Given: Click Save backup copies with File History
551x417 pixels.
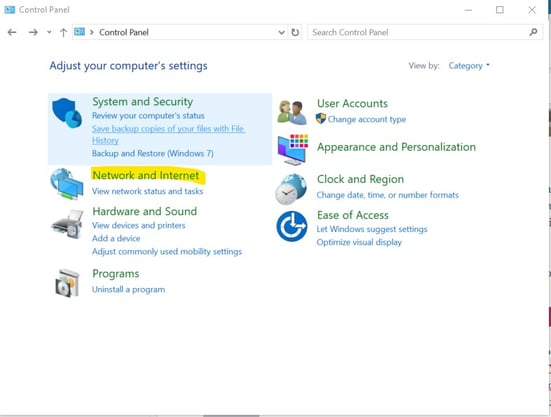Looking at the screenshot, I should (x=168, y=134).
